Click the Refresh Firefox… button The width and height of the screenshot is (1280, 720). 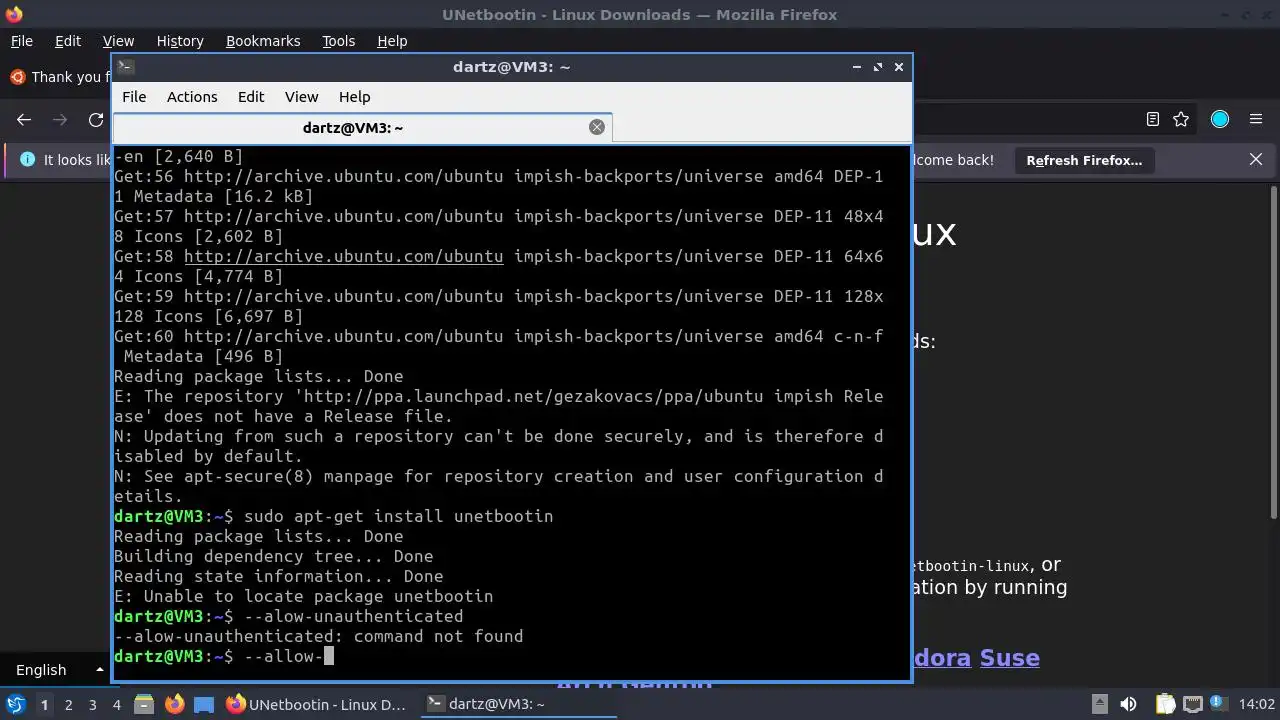pyautogui.click(x=1084, y=160)
